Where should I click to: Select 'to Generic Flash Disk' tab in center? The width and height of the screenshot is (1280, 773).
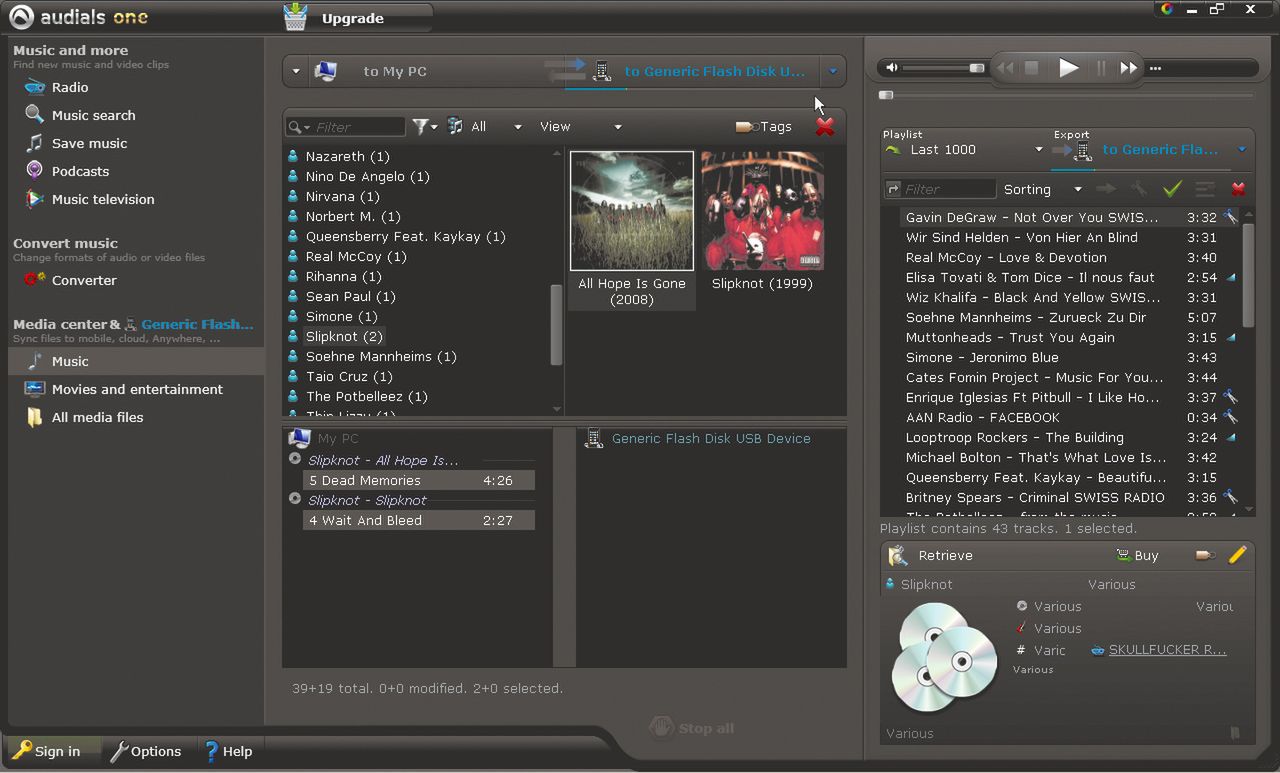714,71
